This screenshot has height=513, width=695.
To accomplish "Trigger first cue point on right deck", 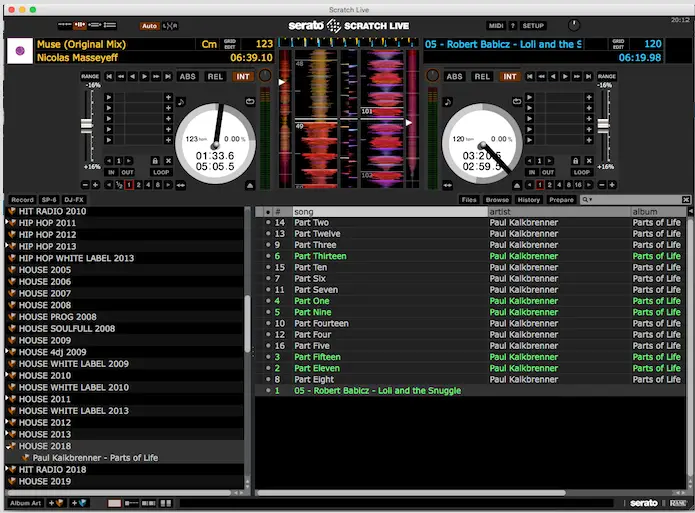I will tap(529, 97).
